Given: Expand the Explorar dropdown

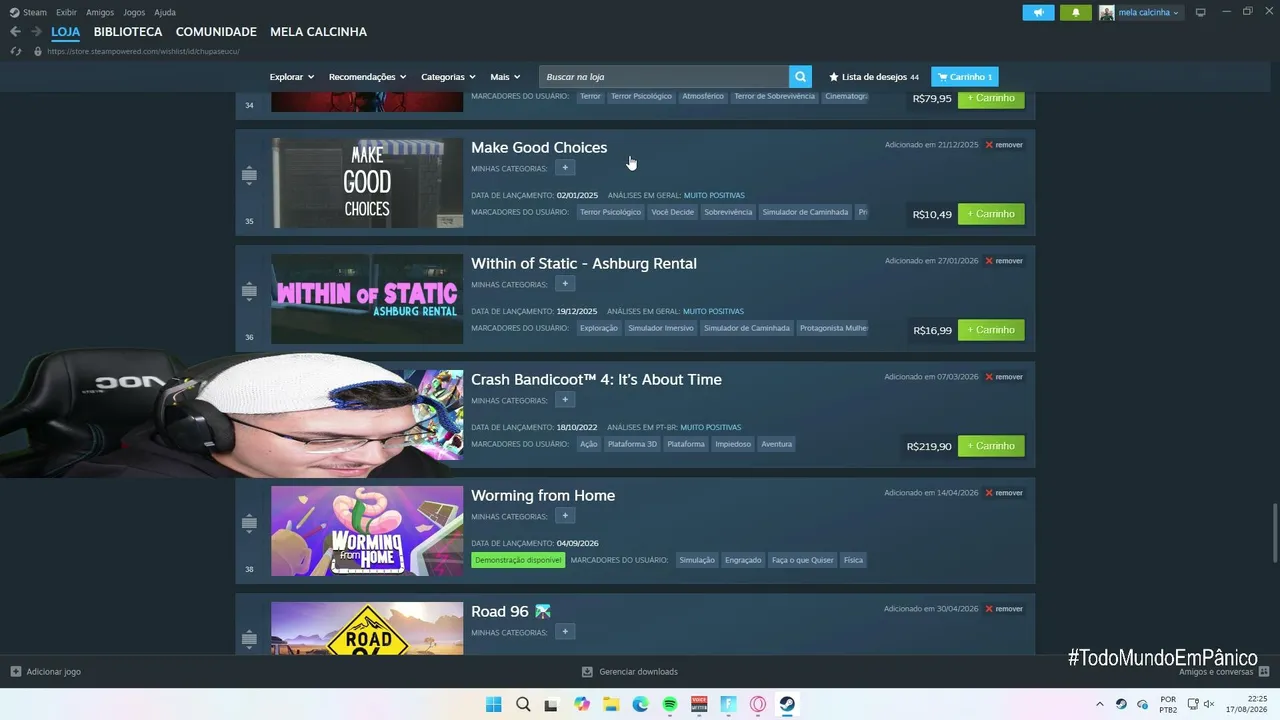Looking at the screenshot, I should [x=292, y=77].
